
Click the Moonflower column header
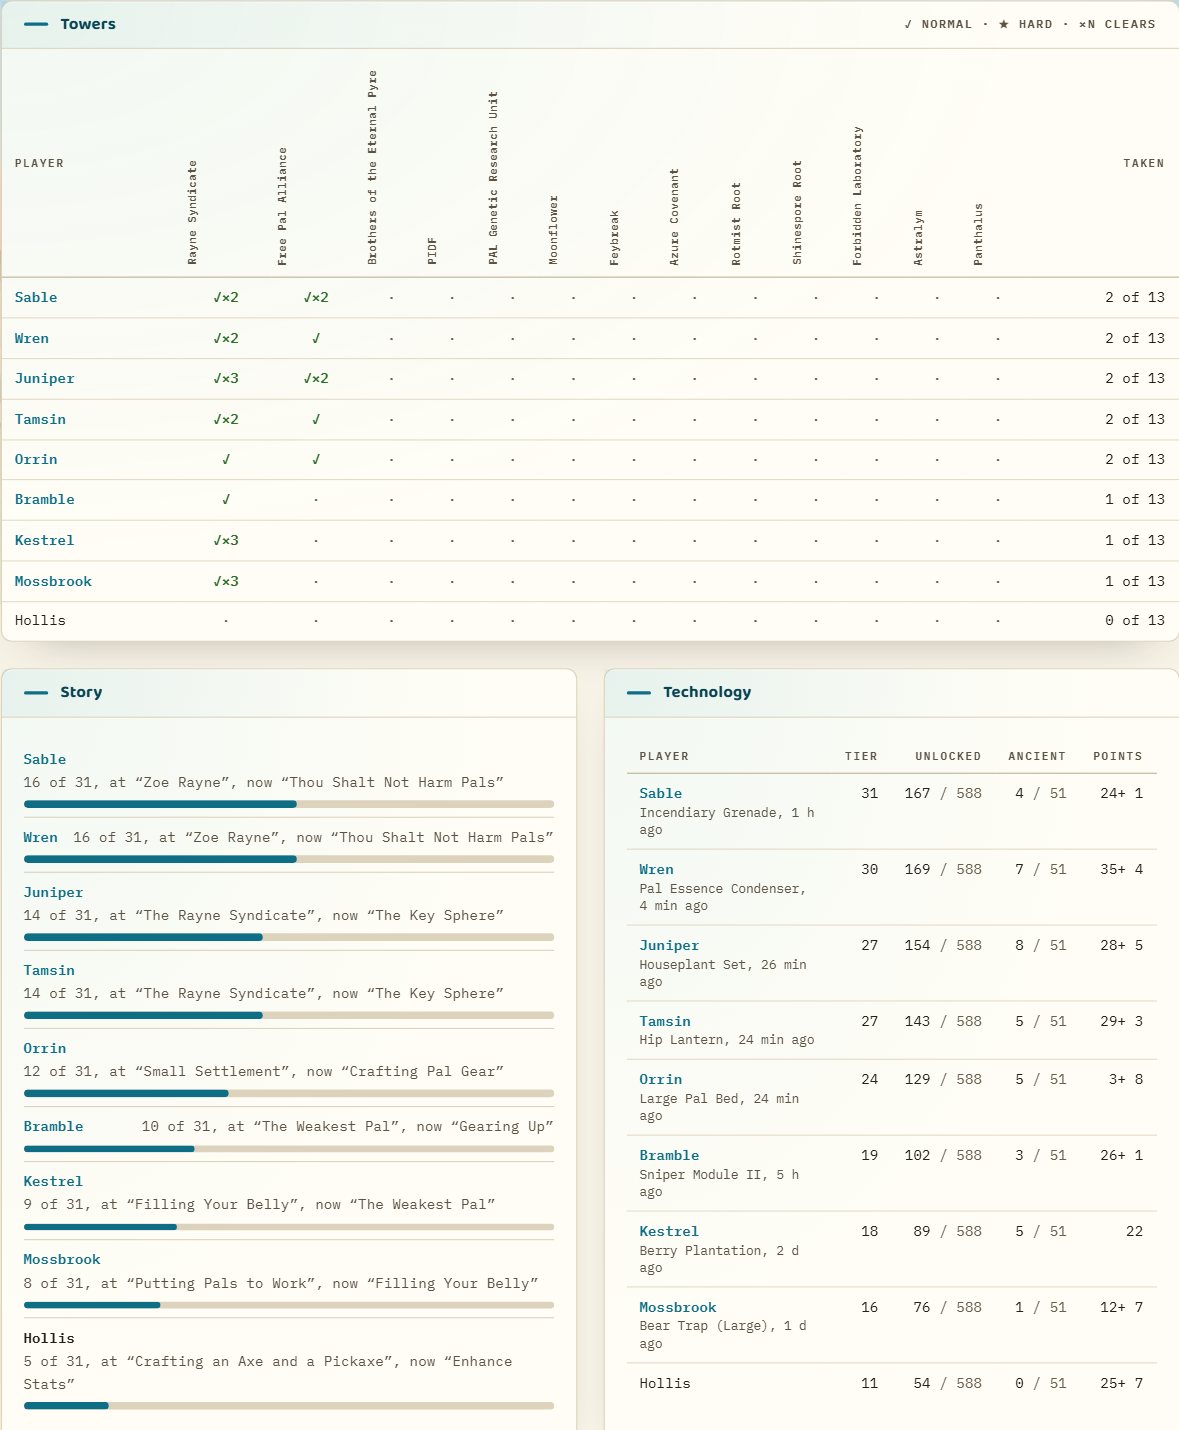554,230
